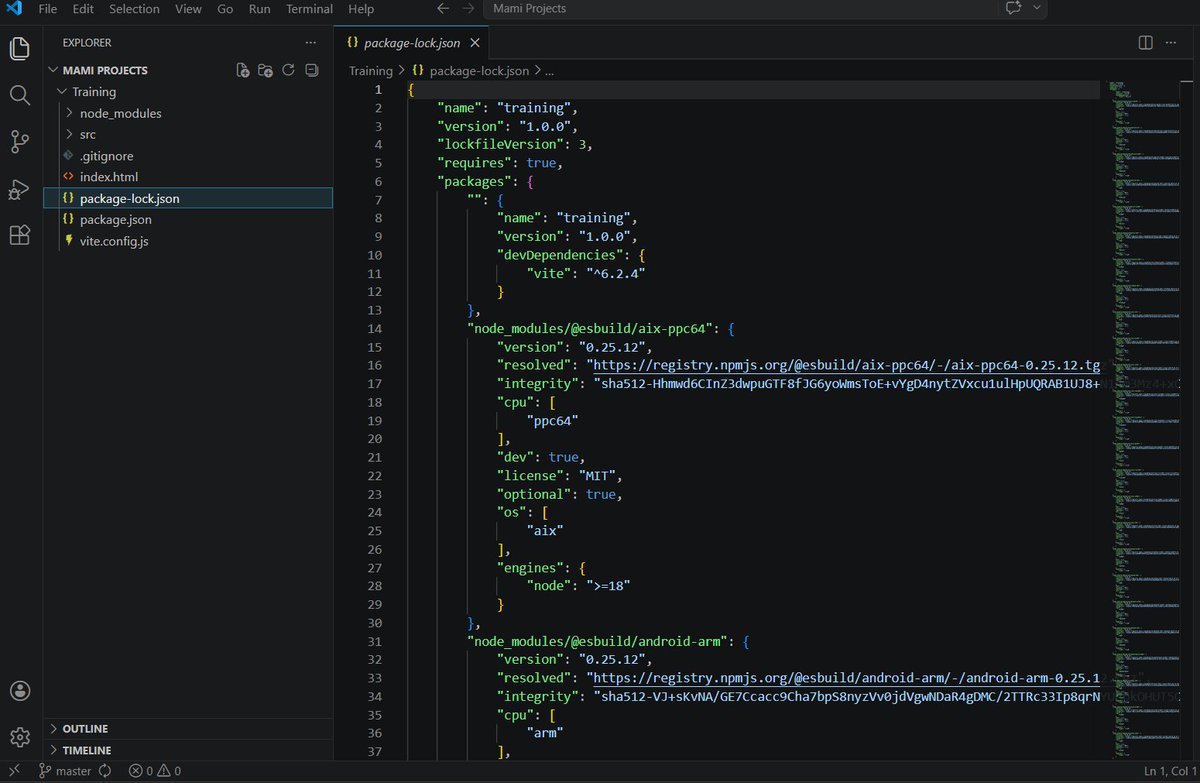Close the package-lock.json tab

(x=475, y=43)
